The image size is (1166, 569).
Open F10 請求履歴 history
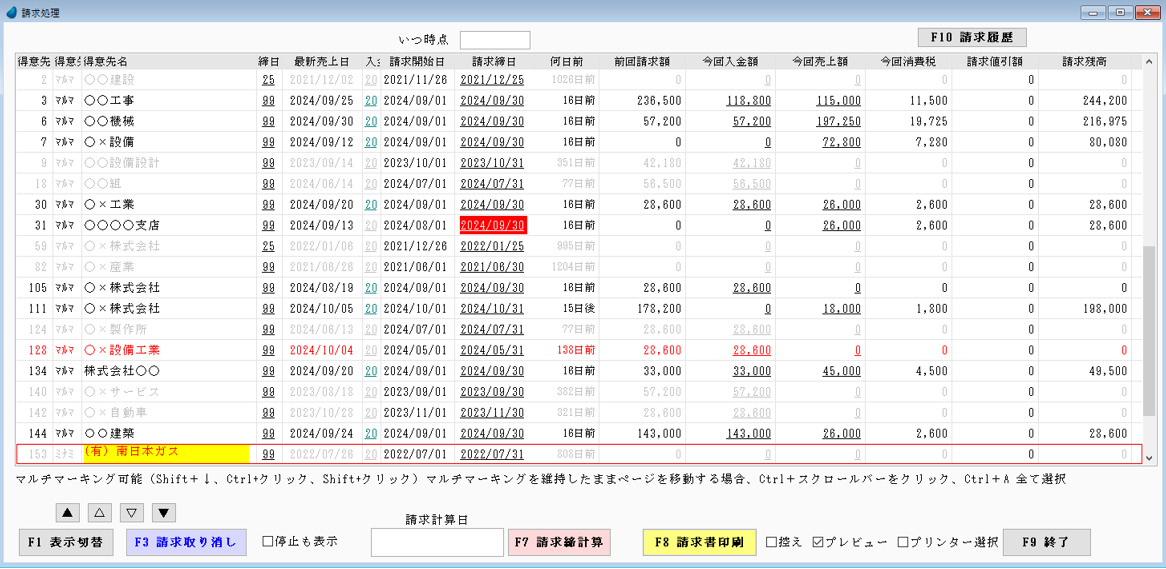point(971,37)
